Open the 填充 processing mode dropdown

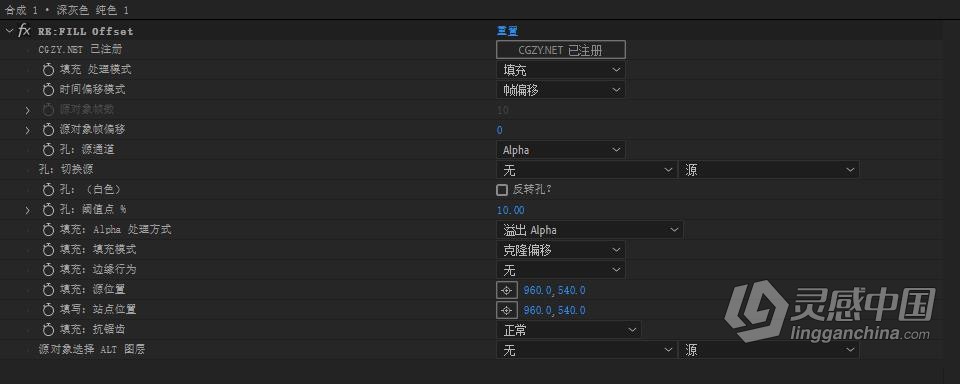coord(560,70)
